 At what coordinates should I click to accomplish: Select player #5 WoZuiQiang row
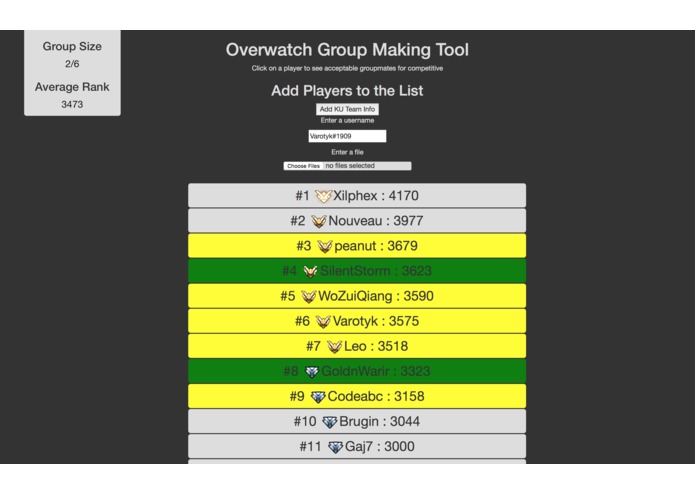click(357, 296)
